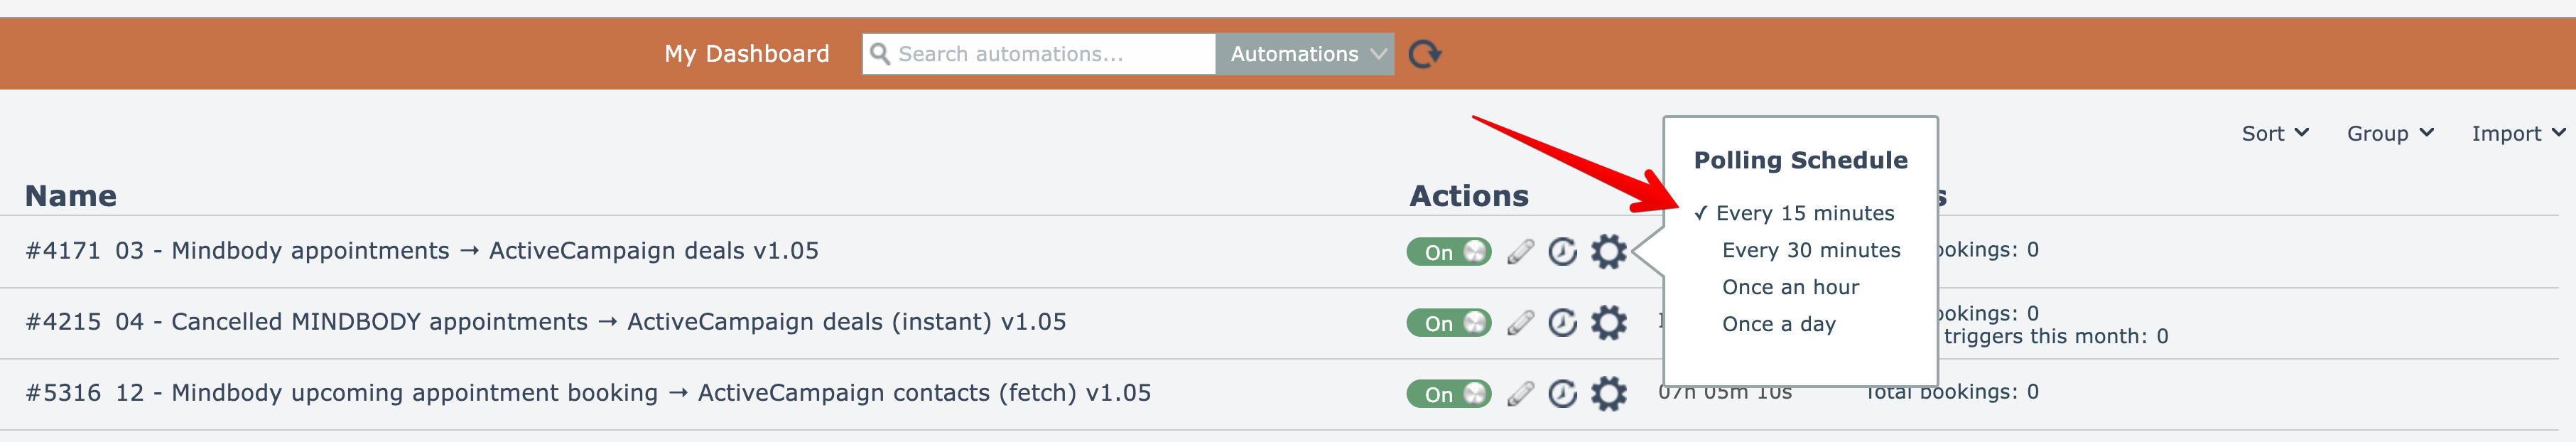Choose Once a day polling schedule
This screenshot has width=2576, height=442.
click(x=1778, y=324)
